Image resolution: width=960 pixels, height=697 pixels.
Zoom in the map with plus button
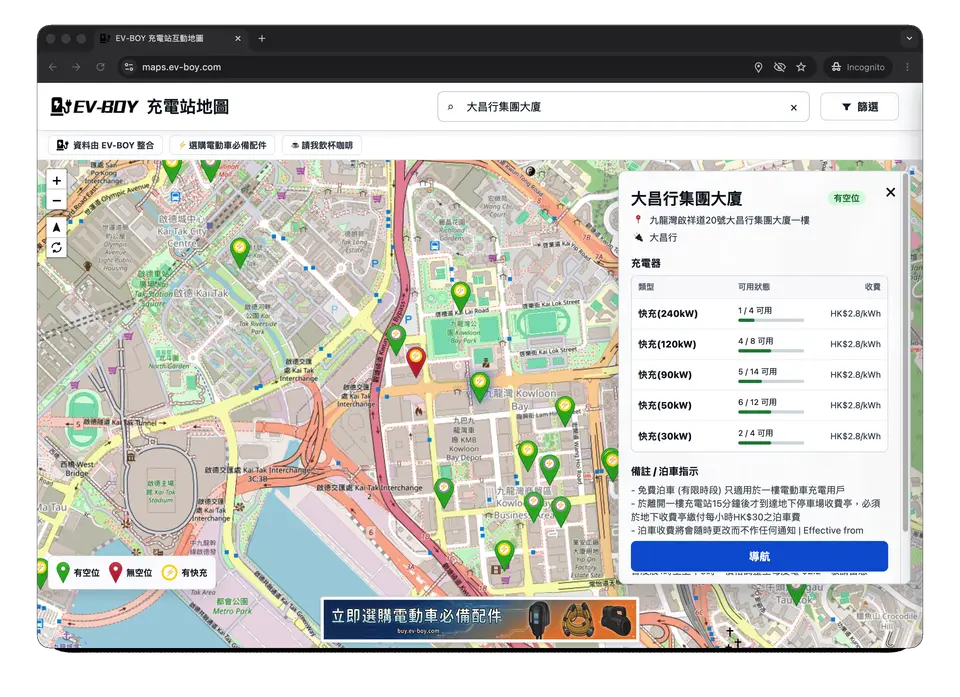click(56, 181)
